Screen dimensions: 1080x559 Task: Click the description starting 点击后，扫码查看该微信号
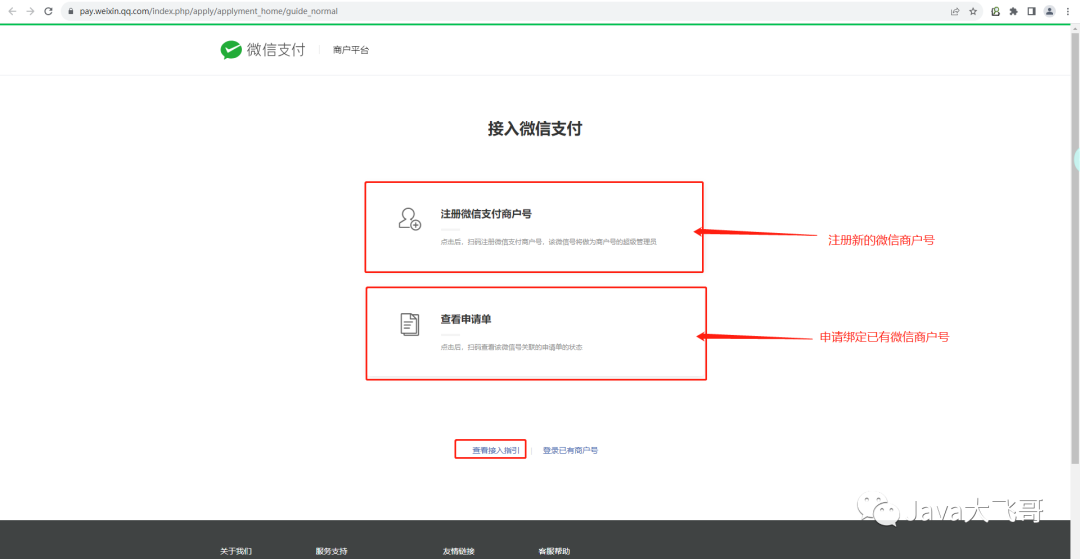(511, 347)
